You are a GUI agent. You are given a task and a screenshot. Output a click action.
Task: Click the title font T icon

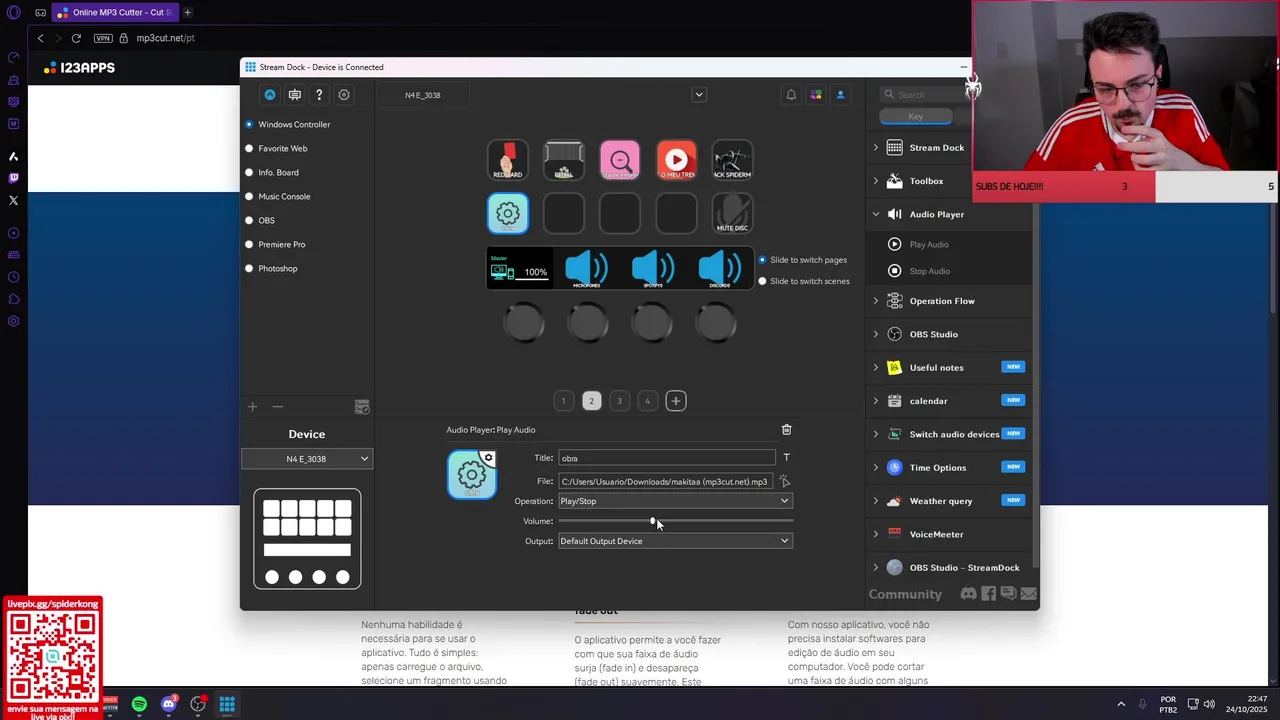[x=786, y=458]
